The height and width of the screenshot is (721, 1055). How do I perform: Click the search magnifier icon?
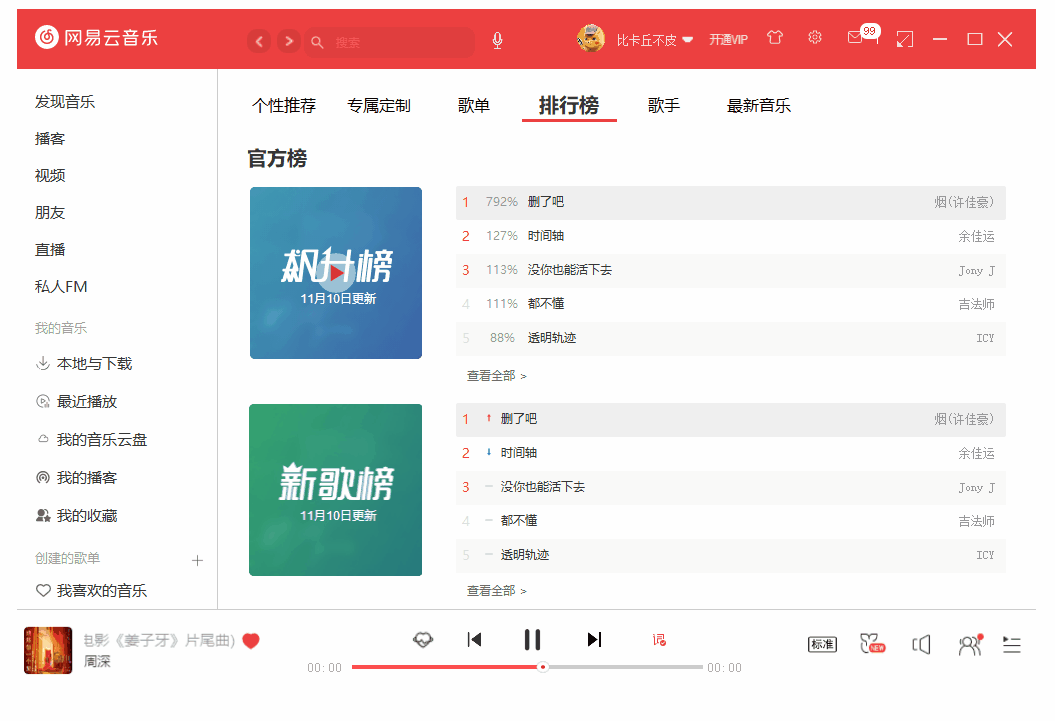(x=317, y=42)
